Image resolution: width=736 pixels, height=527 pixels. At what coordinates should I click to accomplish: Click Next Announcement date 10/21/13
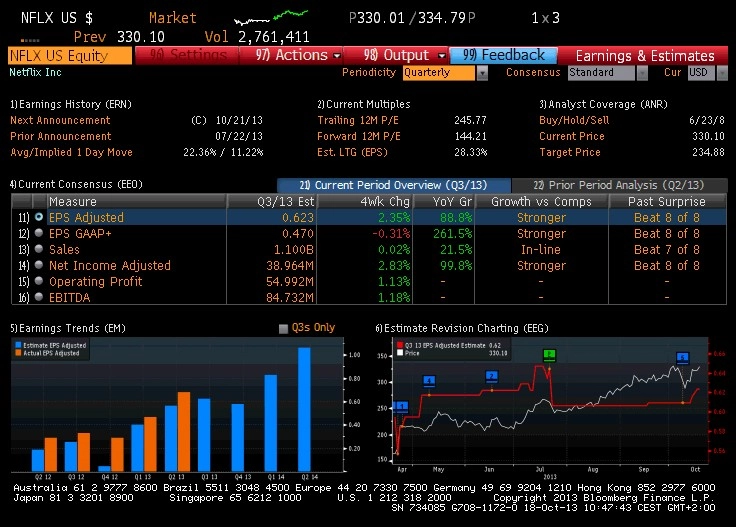pyautogui.click(x=239, y=120)
